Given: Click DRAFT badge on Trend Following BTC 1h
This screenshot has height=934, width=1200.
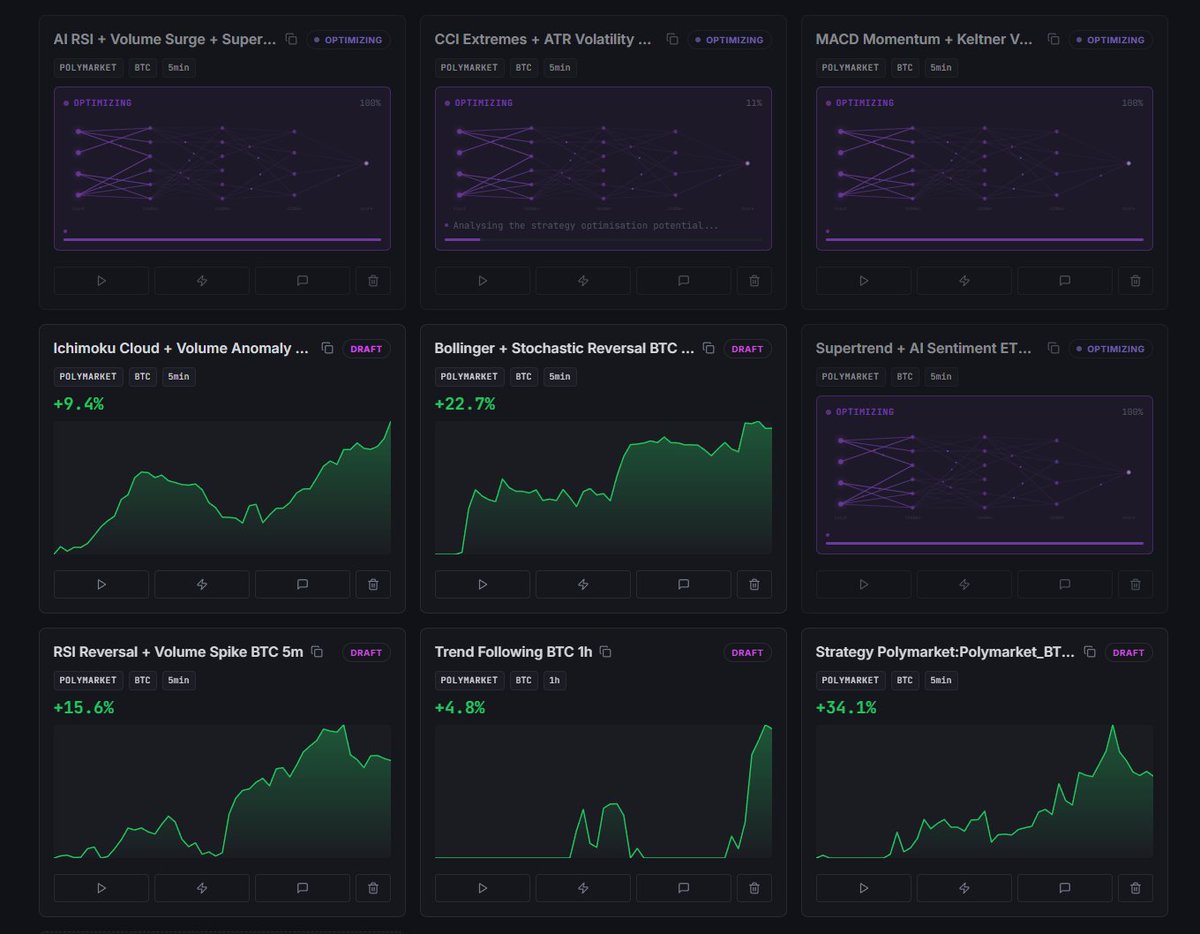Looking at the screenshot, I should 747,652.
